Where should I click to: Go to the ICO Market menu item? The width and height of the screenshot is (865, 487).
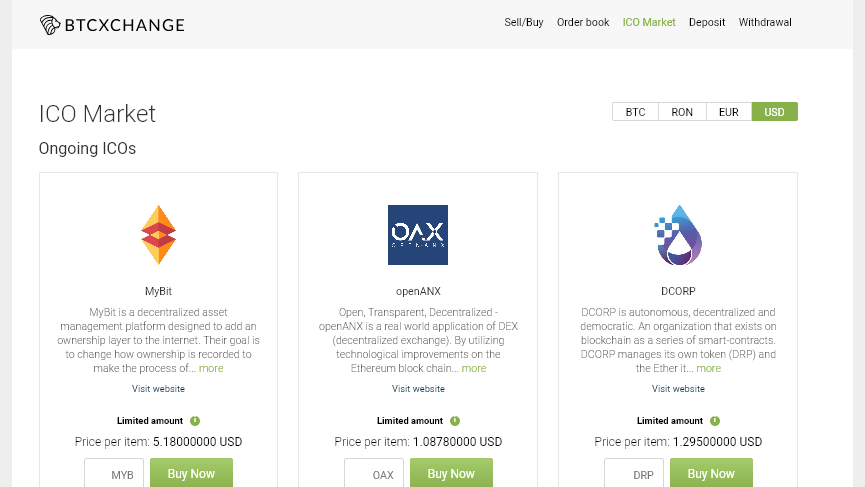coord(649,23)
